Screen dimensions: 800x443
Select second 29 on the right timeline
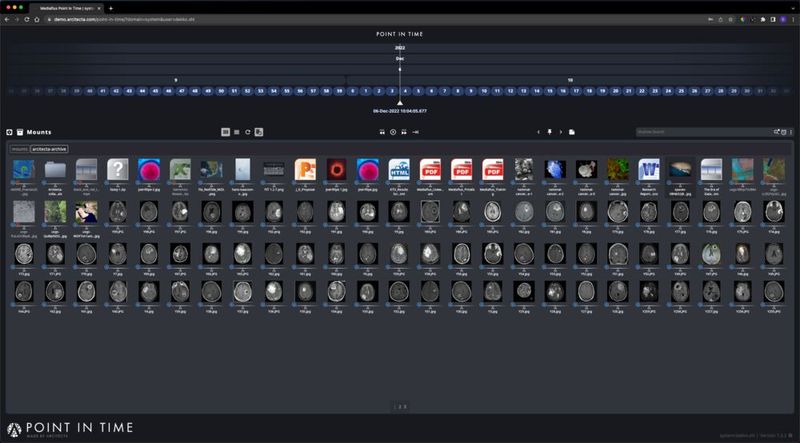click(x=734, y=91)
